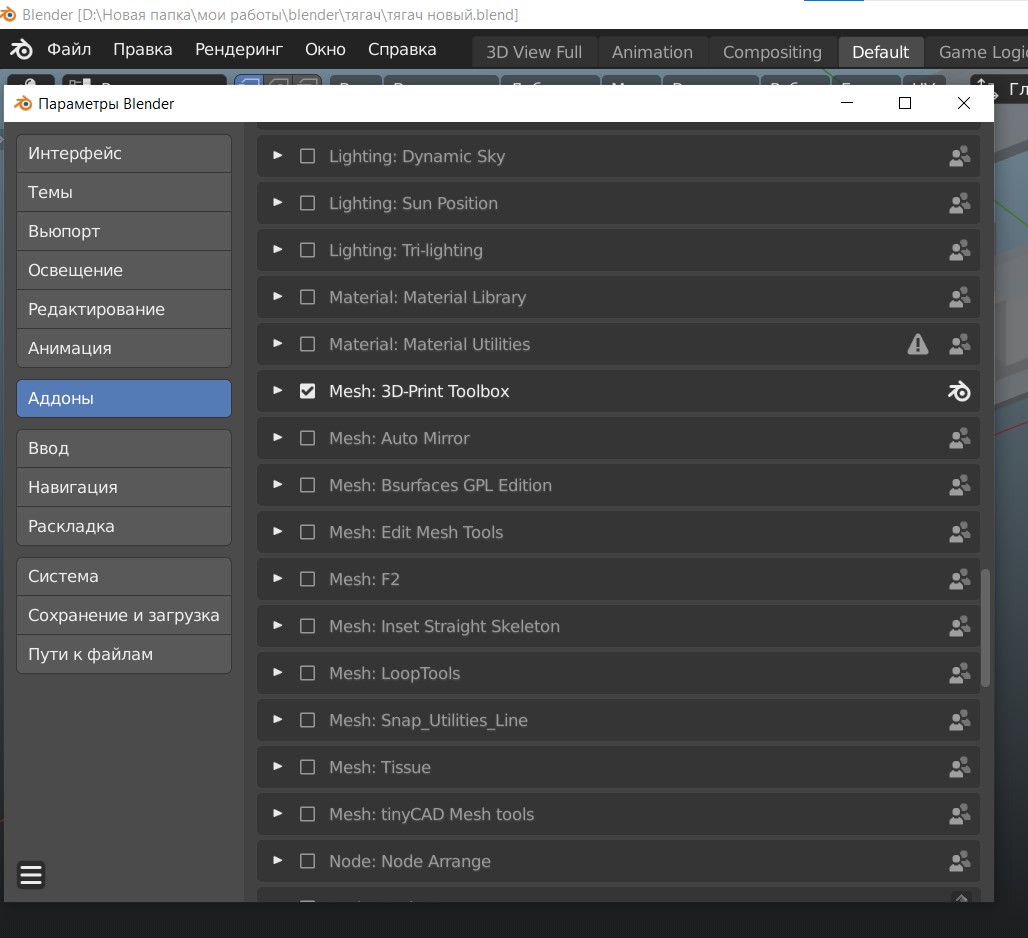Click the Blender logo in the menu bar
The image size is (1028, 938).
(x=21, y=50)
